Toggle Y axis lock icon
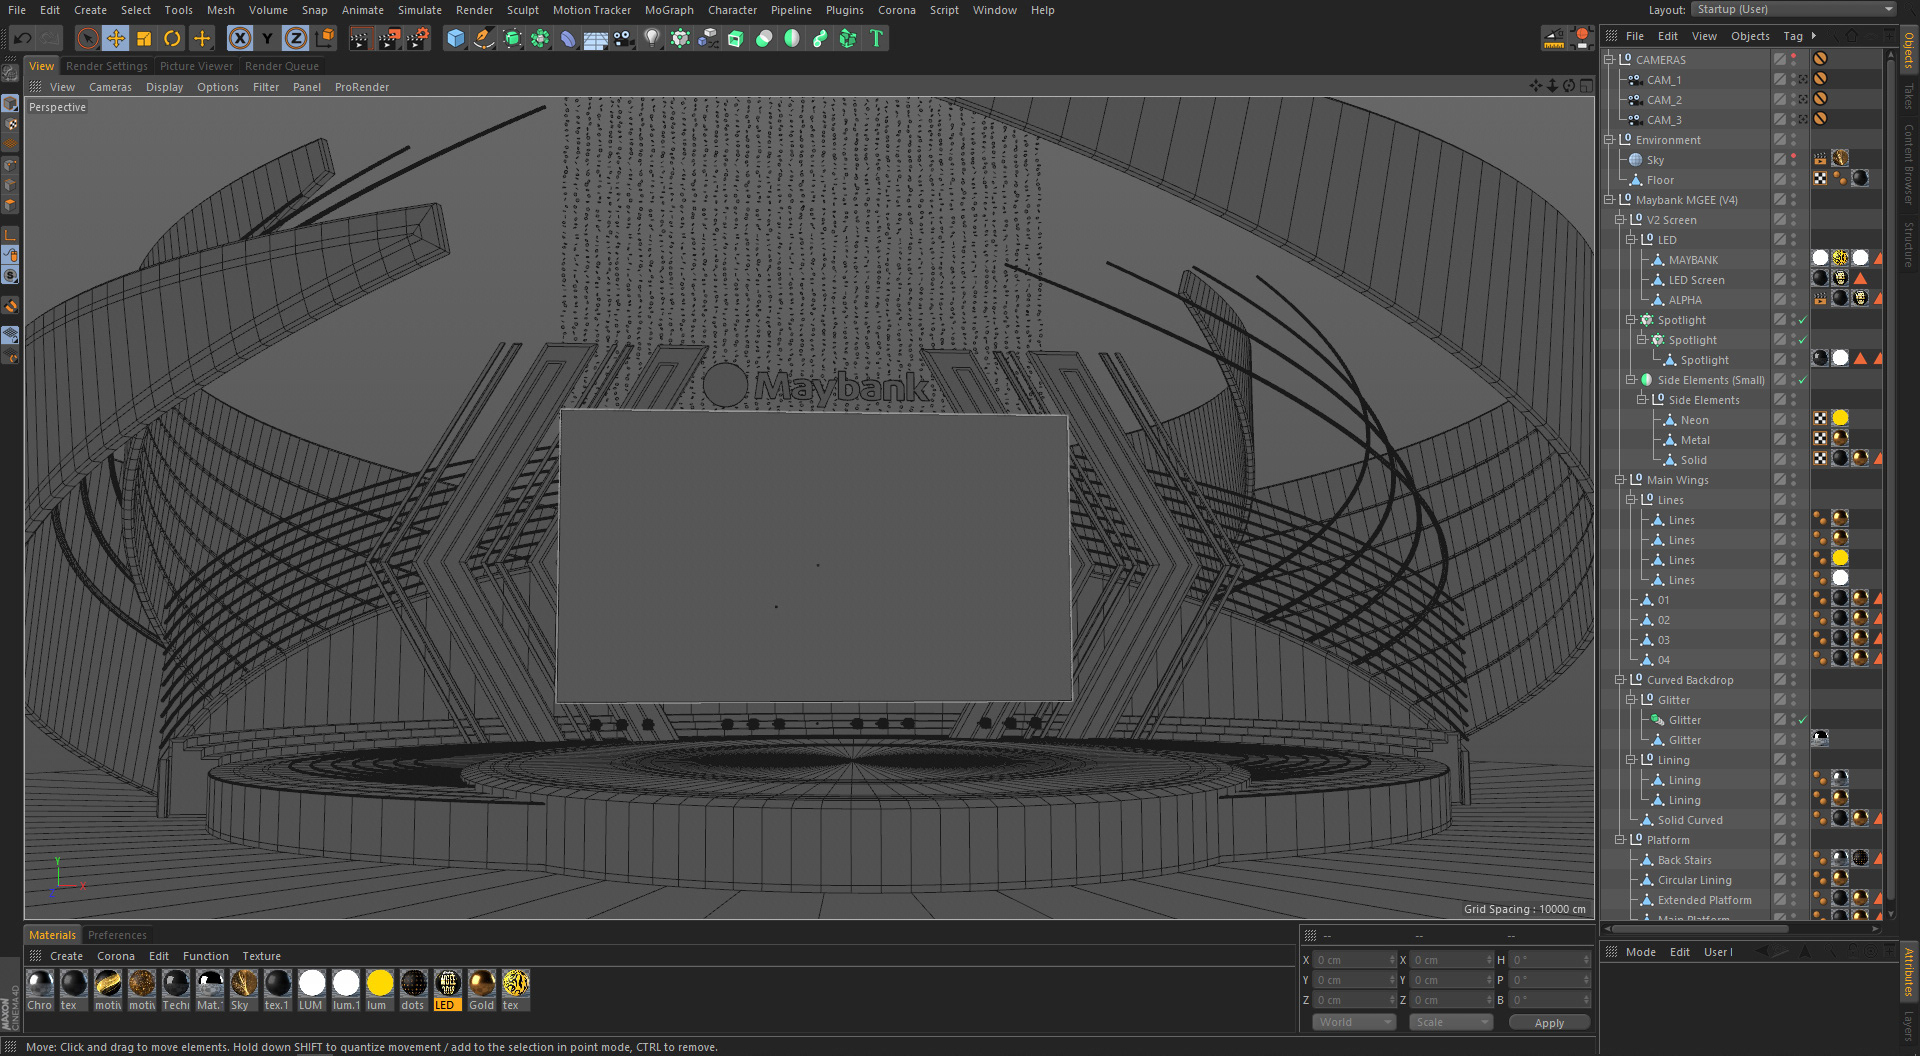This screenshot has width=1920, height=1056. (x=267, y=38)
